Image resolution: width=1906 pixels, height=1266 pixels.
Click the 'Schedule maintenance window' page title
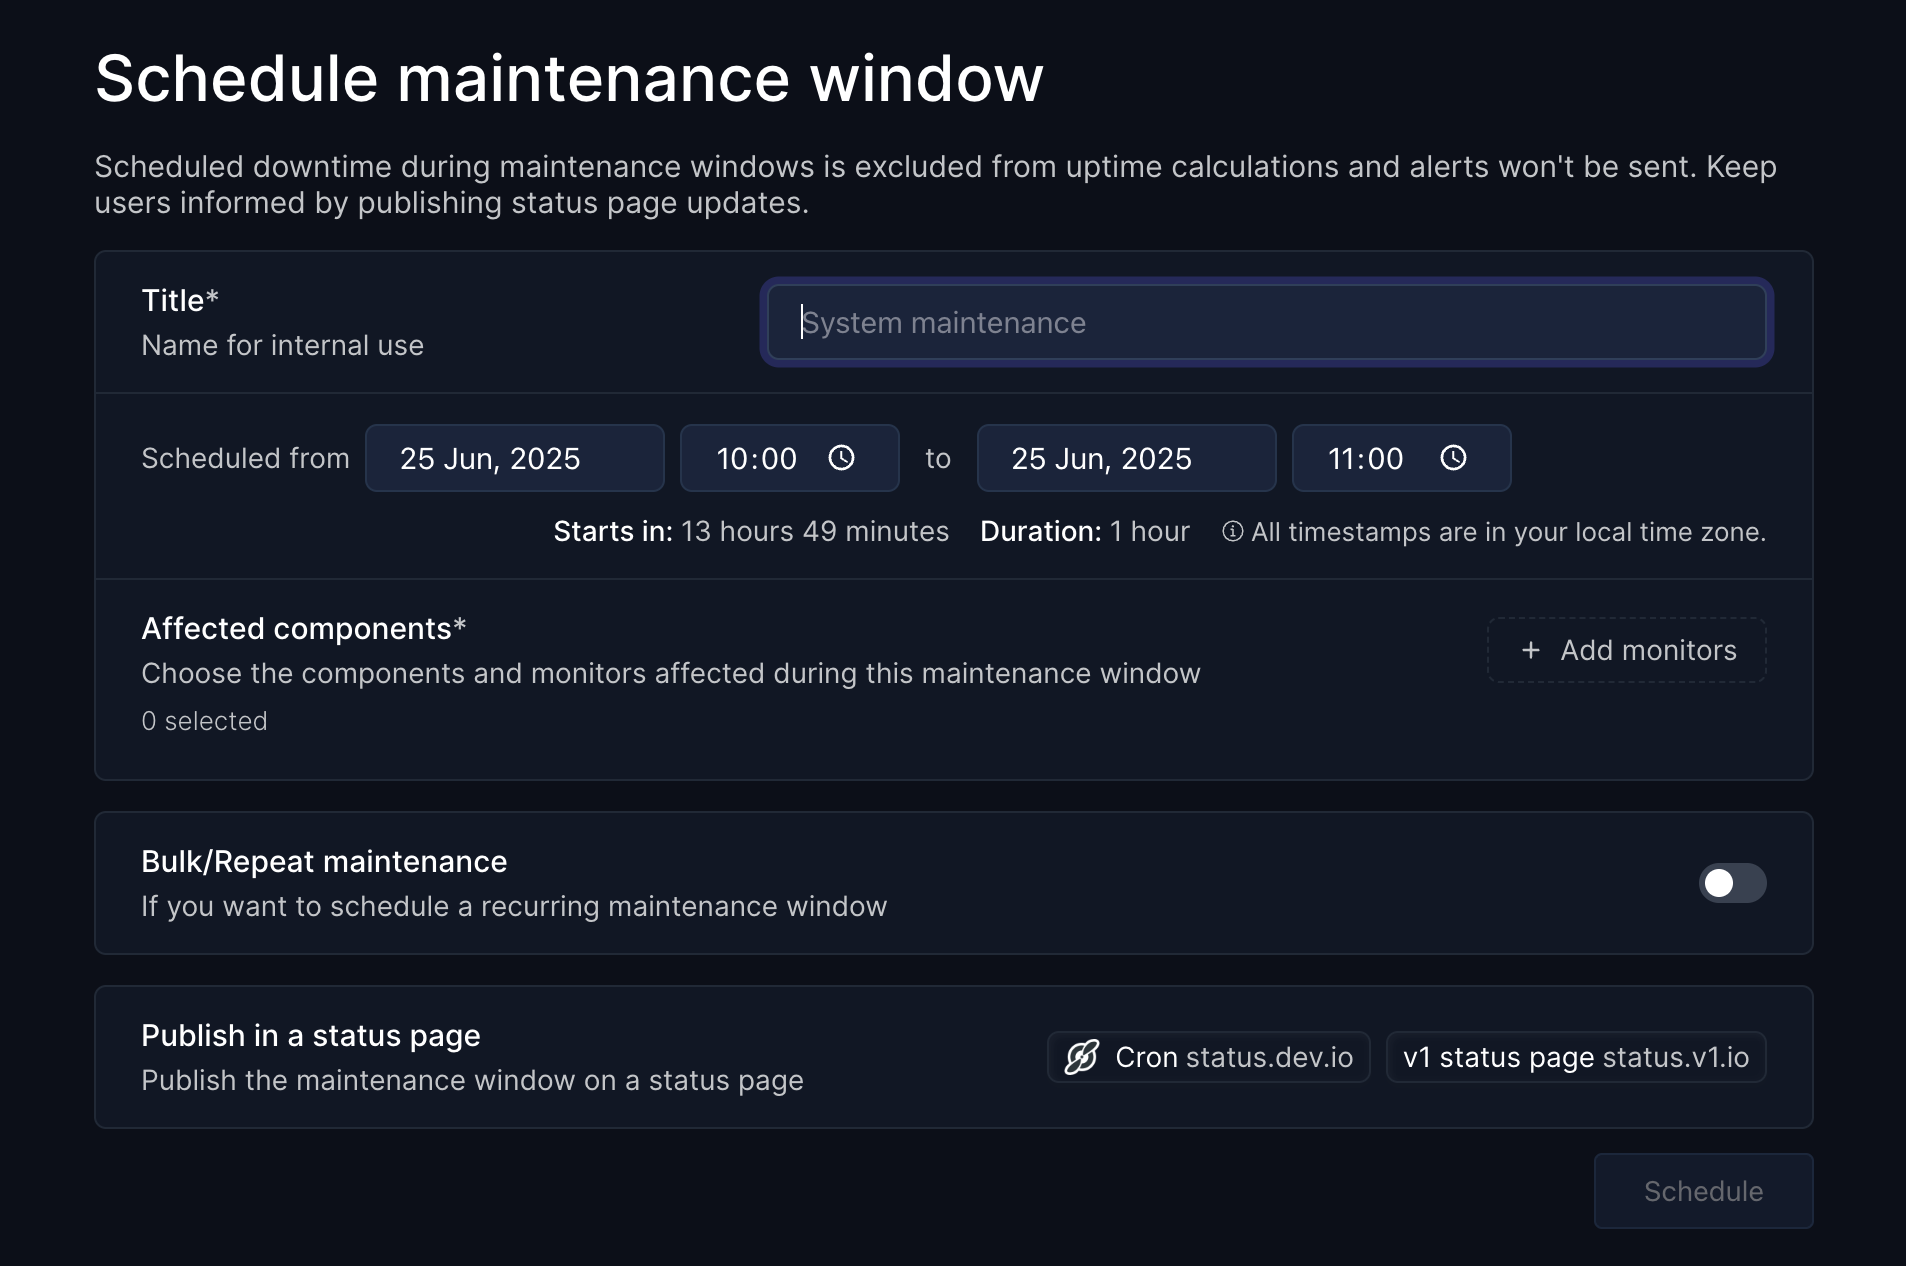(569, 78)
